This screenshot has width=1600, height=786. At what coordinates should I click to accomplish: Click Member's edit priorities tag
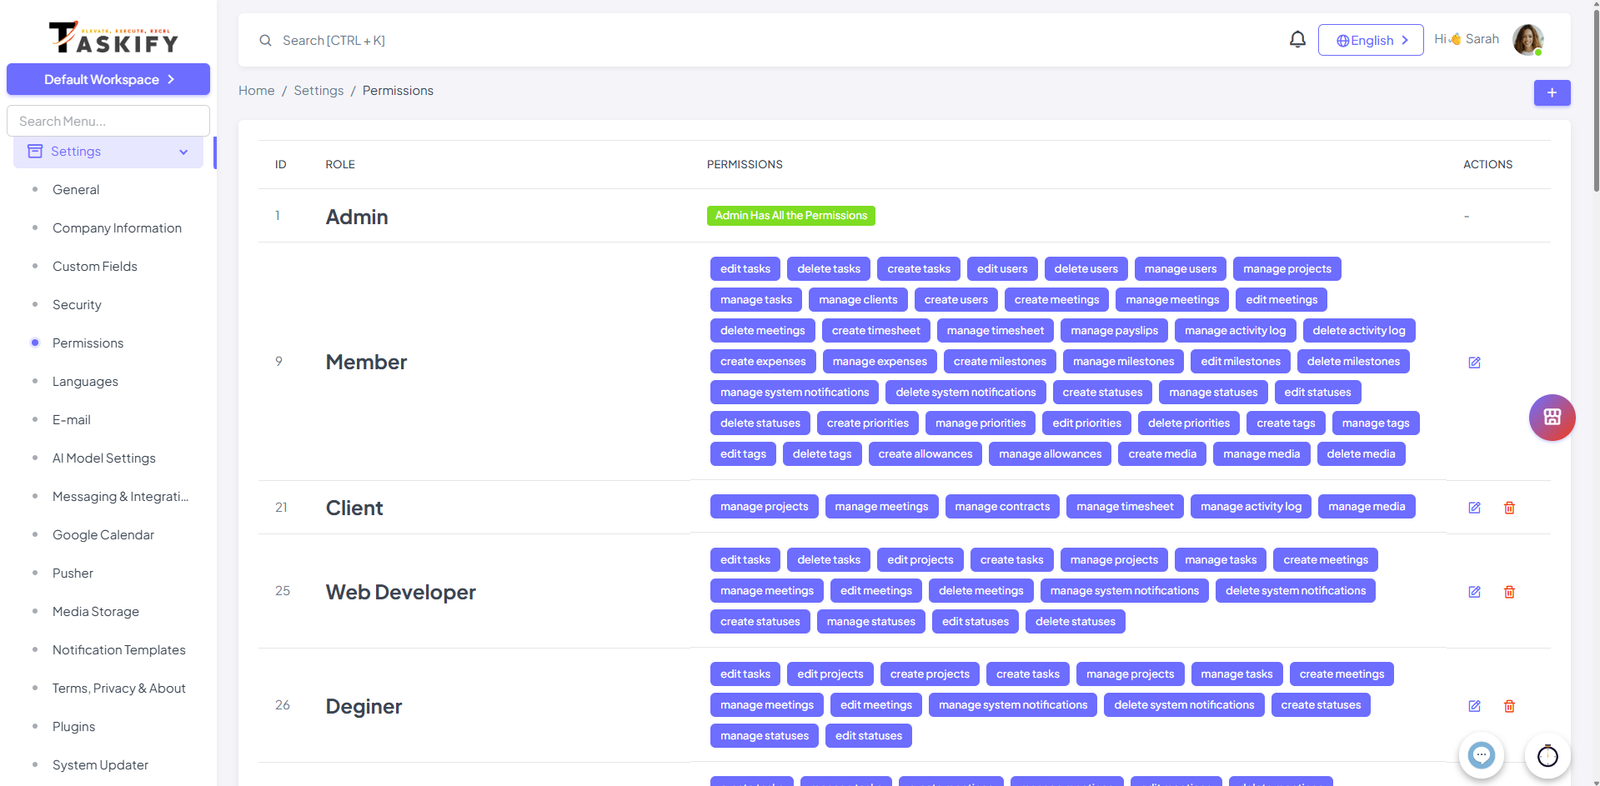coord(1087,423)
